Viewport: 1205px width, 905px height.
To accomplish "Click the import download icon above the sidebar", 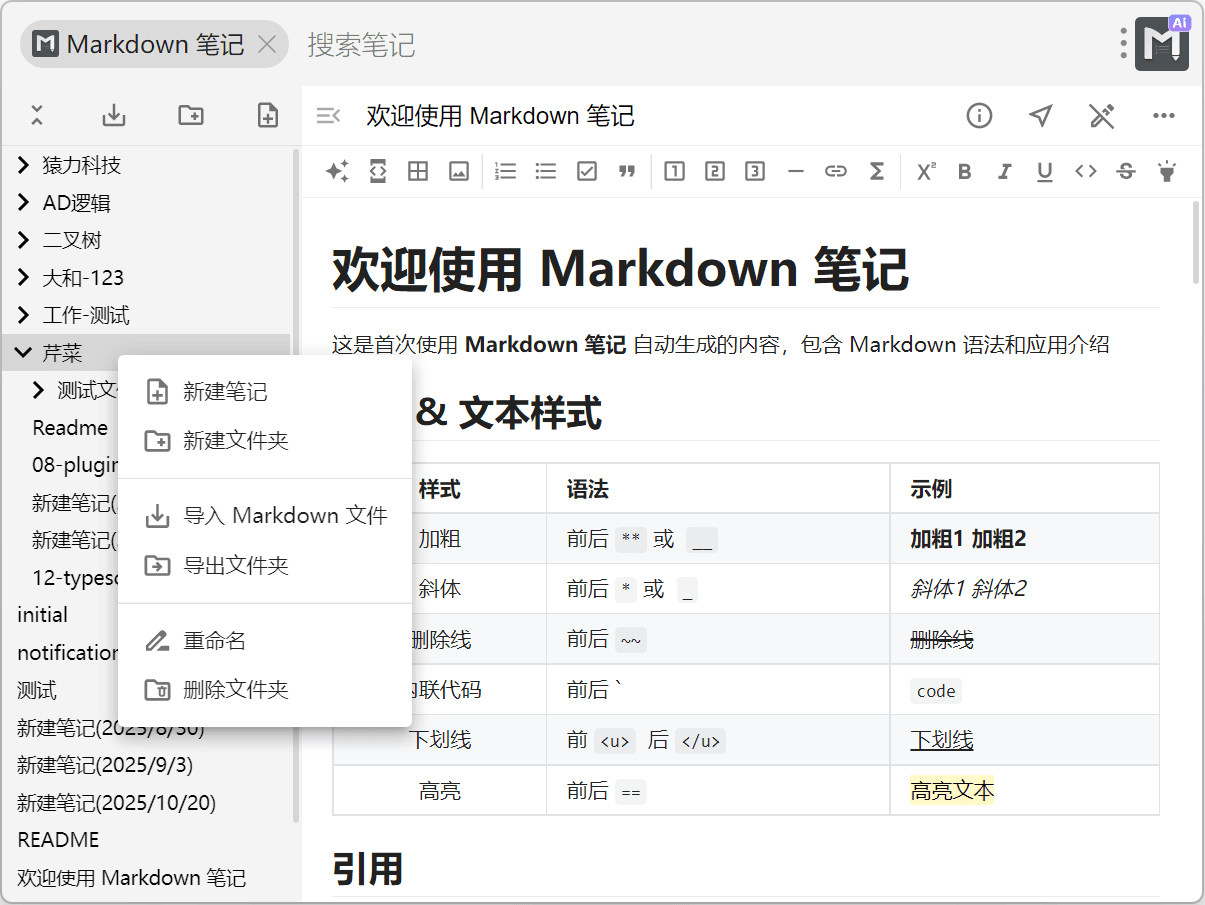I will point(114,115).
